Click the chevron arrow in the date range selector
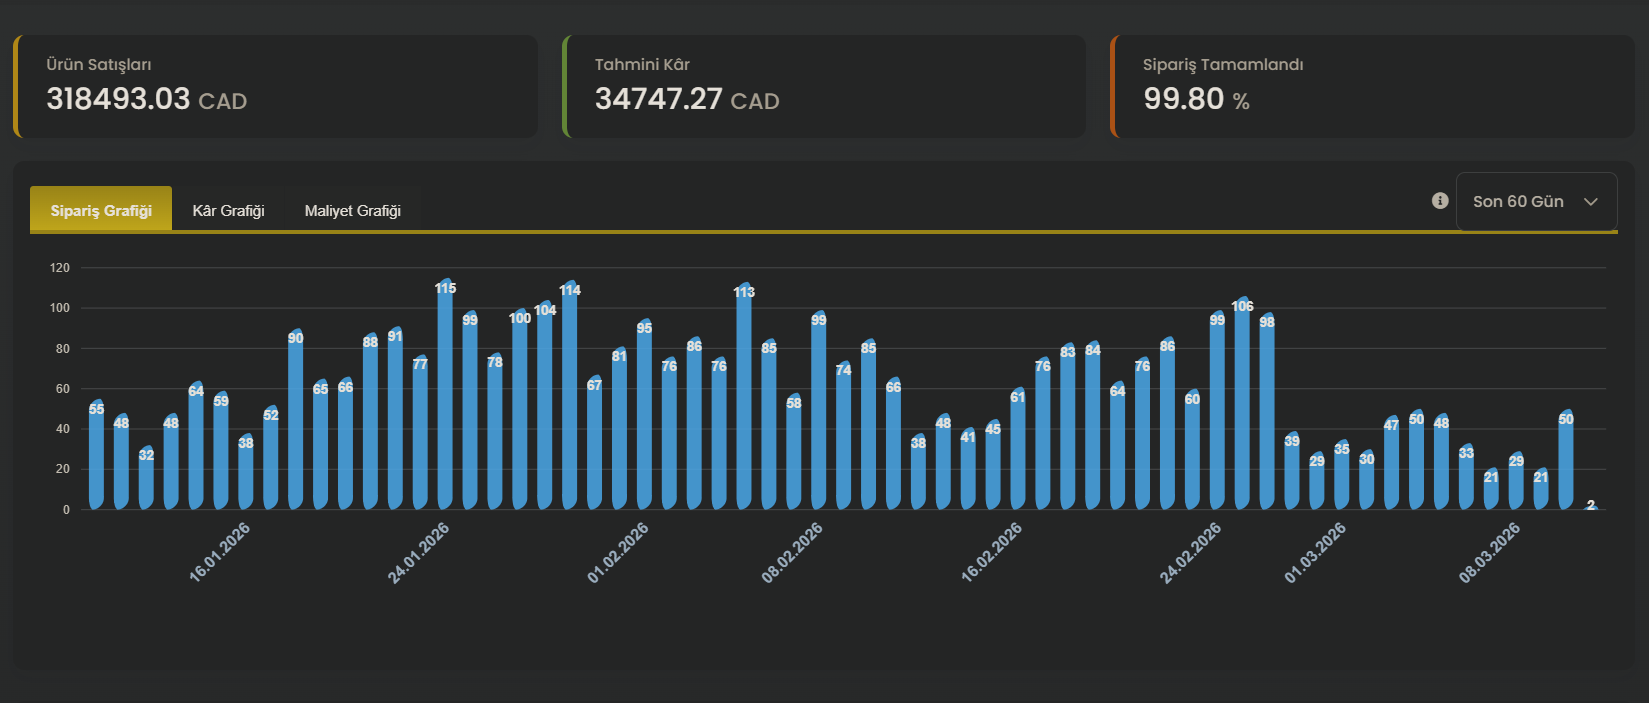Image resolution: width=1649 pixels, height=703 pixels. (x=1591, y=202)
